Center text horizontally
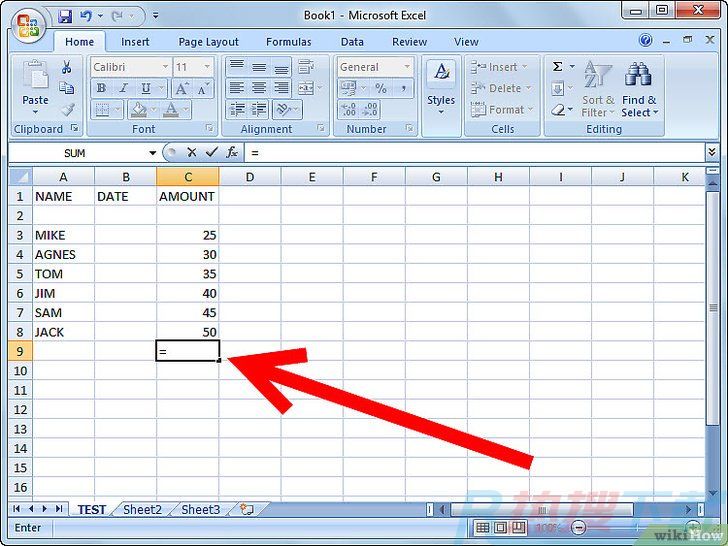Viewport: 728px width, 546px height. point(259,87)
